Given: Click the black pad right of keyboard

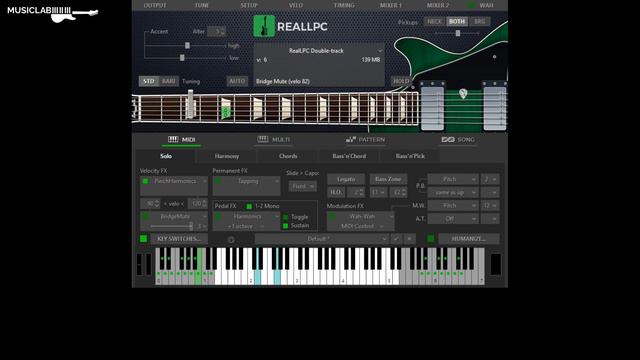Looking at the screenshot, I should (x=496, y=264).
